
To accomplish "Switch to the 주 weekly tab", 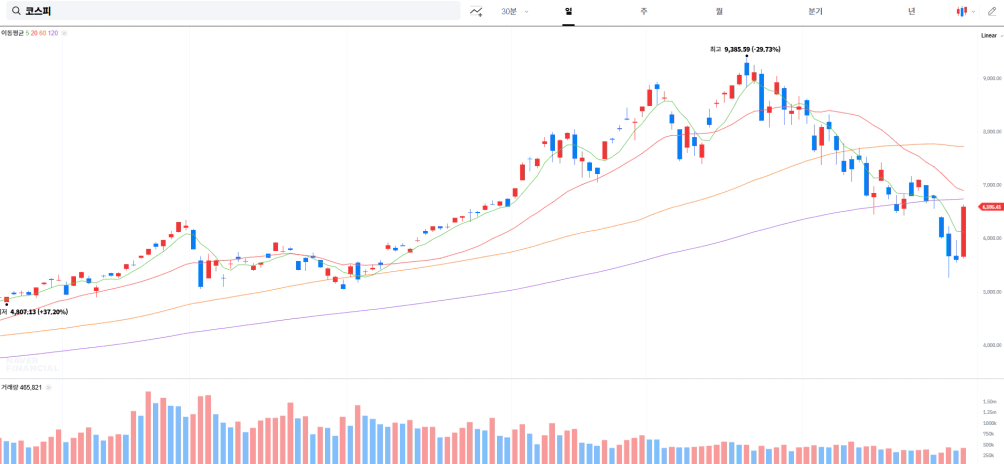I will [644, 11].
